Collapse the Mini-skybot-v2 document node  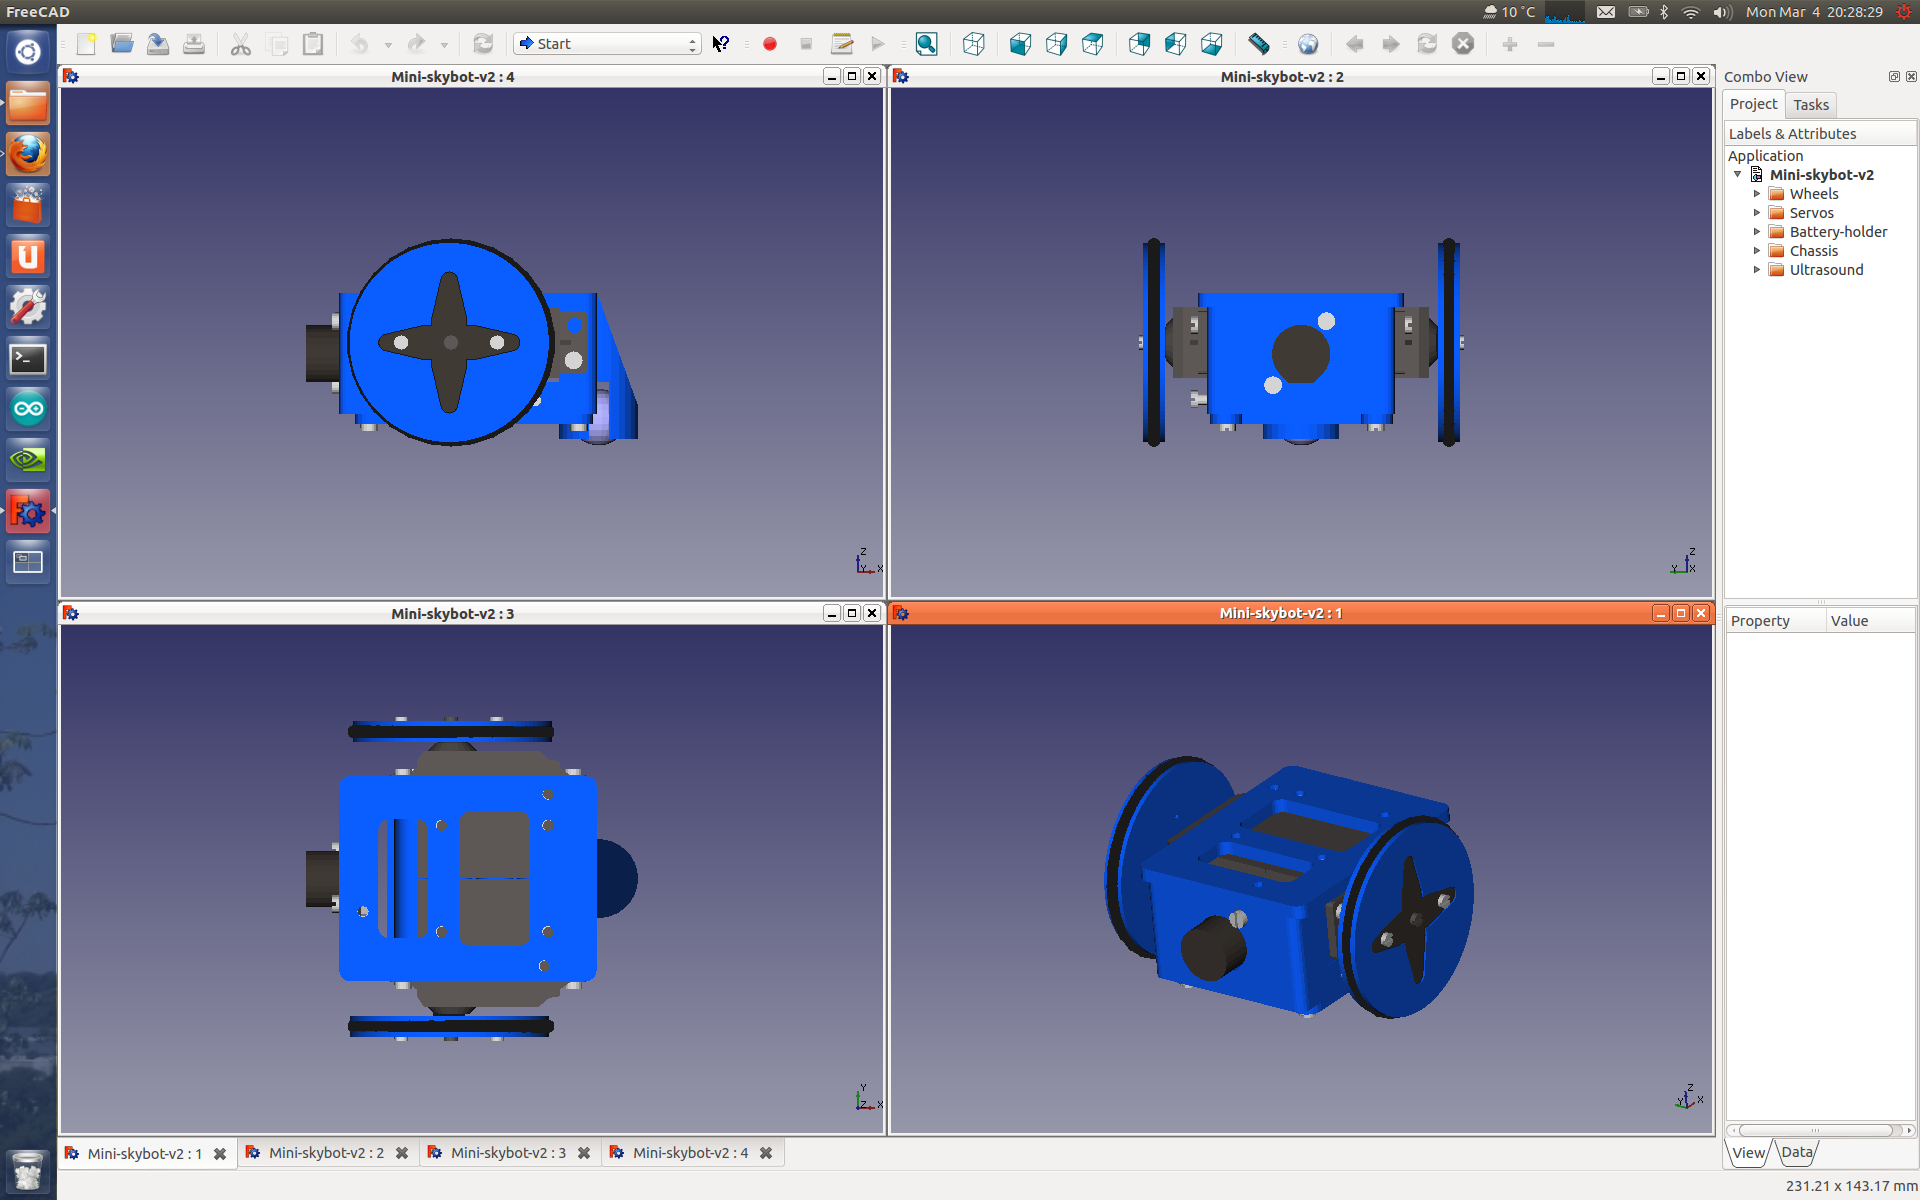click(x=1738, y=174)
